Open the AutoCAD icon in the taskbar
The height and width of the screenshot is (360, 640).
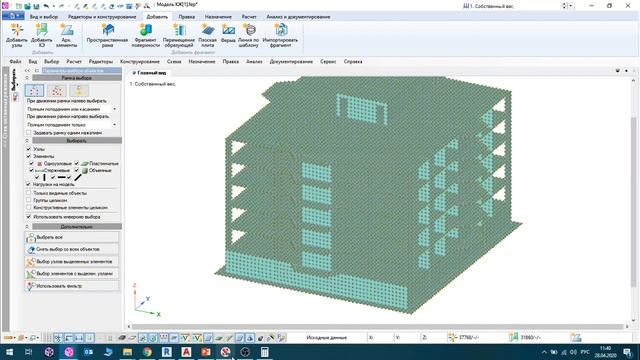coord(186,352)
